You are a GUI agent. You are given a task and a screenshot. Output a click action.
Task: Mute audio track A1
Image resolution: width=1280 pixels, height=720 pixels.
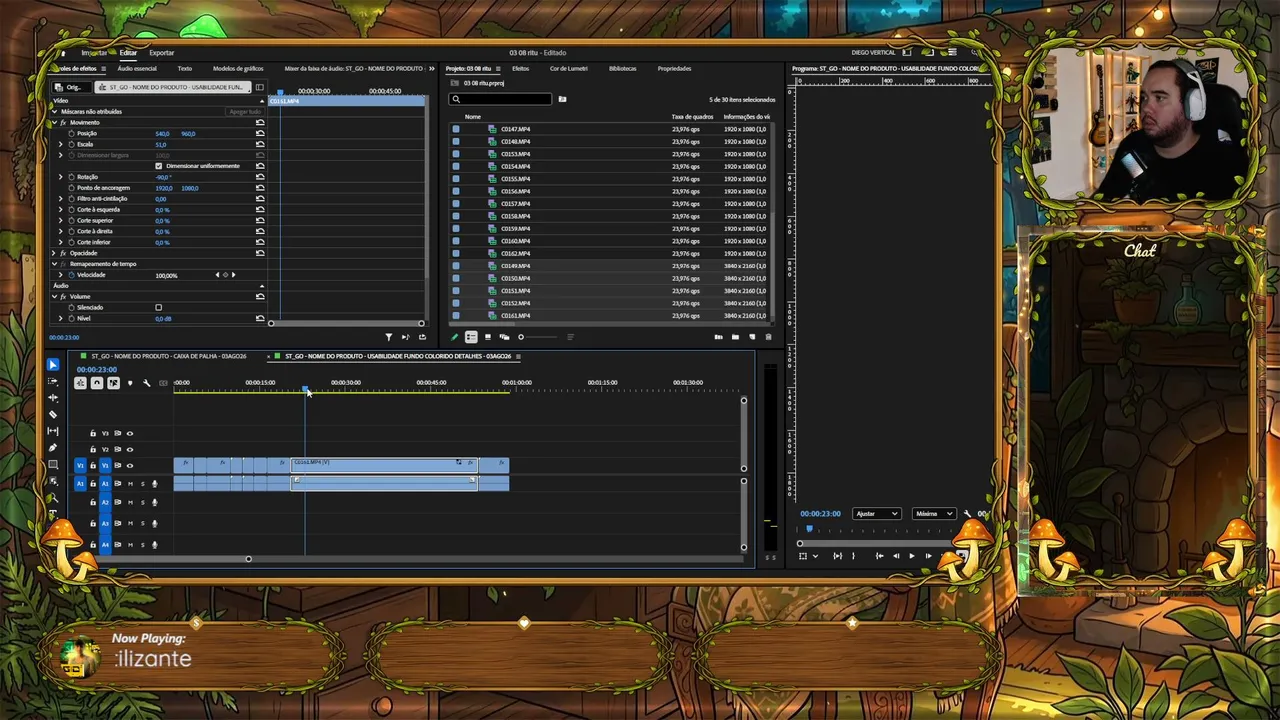coord(130,484)
